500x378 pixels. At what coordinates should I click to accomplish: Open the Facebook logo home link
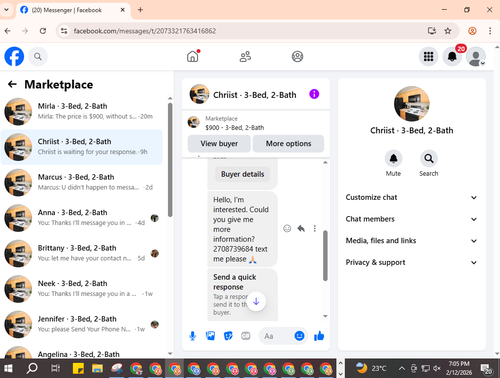14,56
